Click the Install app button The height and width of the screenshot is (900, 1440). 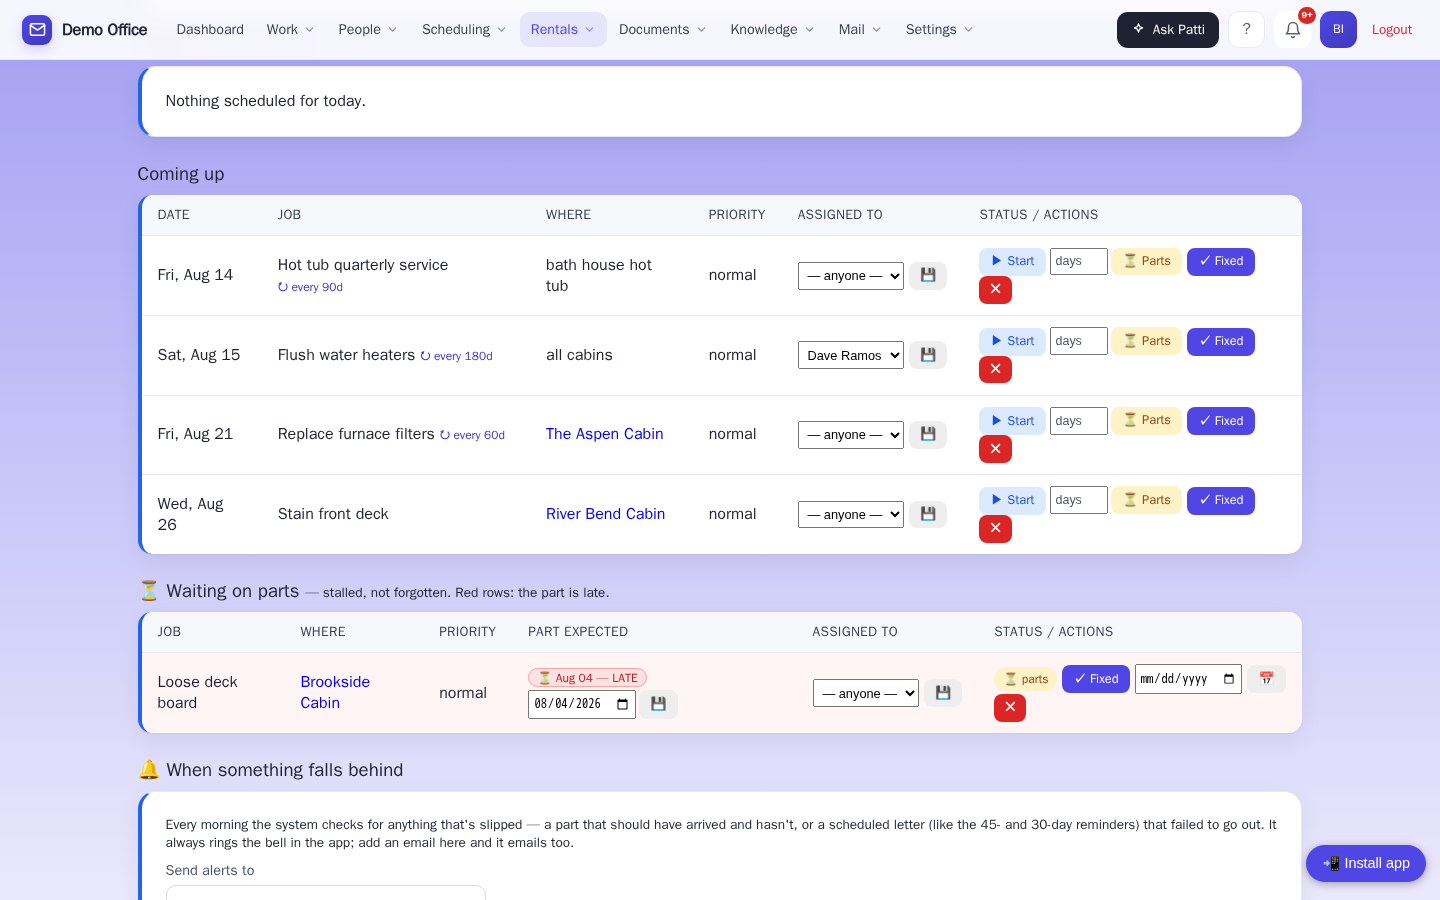point(1366,863)
